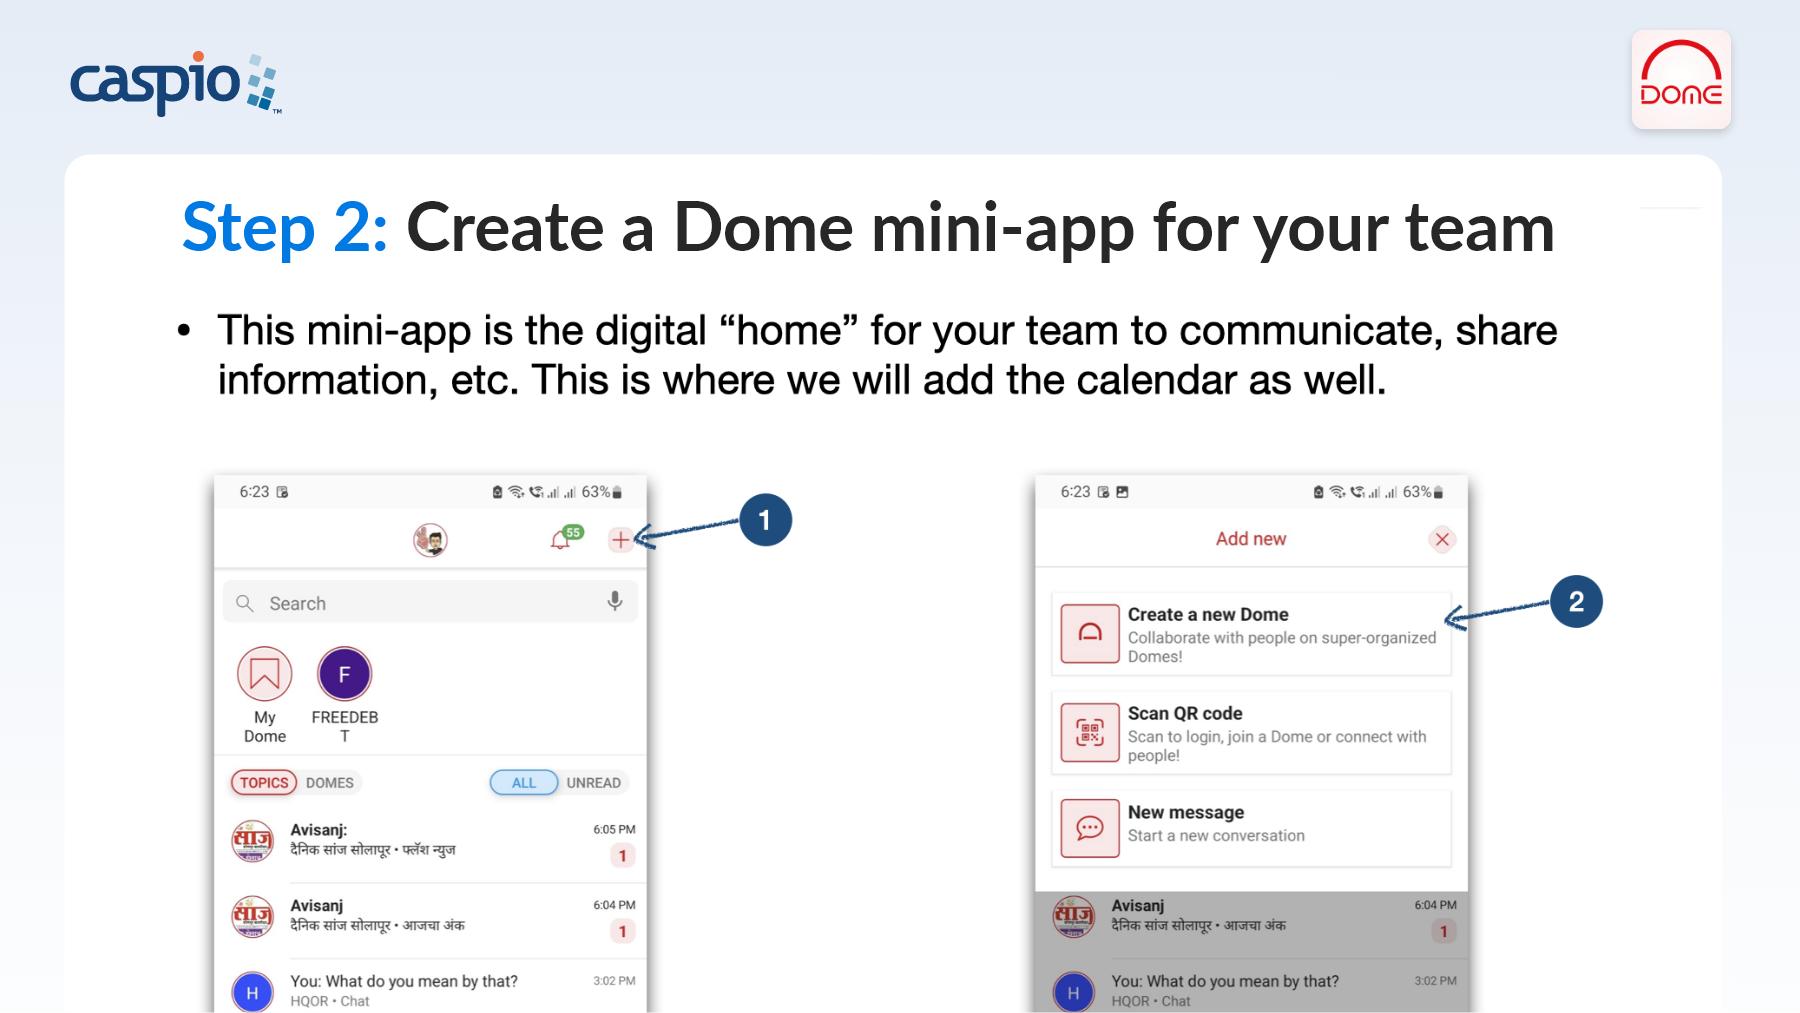Screen dimensions: 1800x1013
Task: Open HQOR chat 'What do you mean by that?' left phone
Action: 430,990
